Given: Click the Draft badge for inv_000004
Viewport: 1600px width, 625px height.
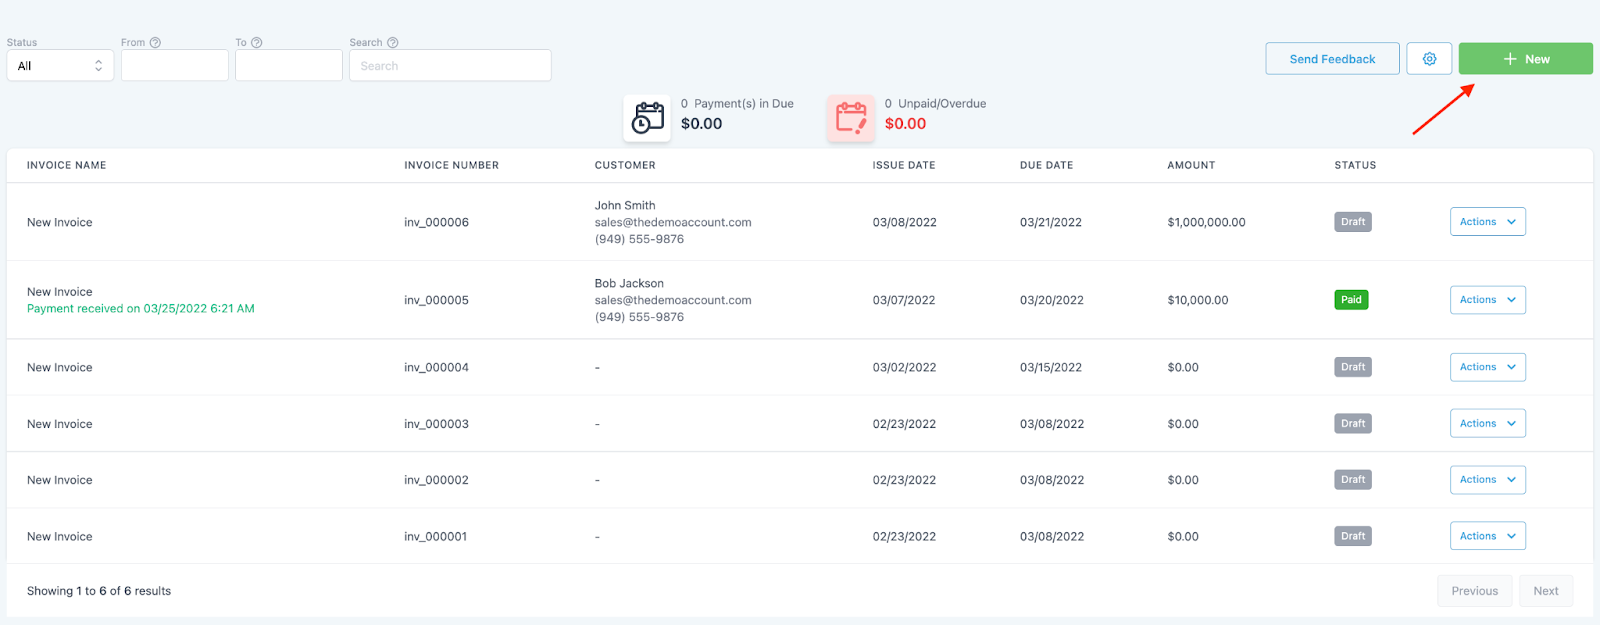Looking at the screenshot, I should click(1352, 367).
